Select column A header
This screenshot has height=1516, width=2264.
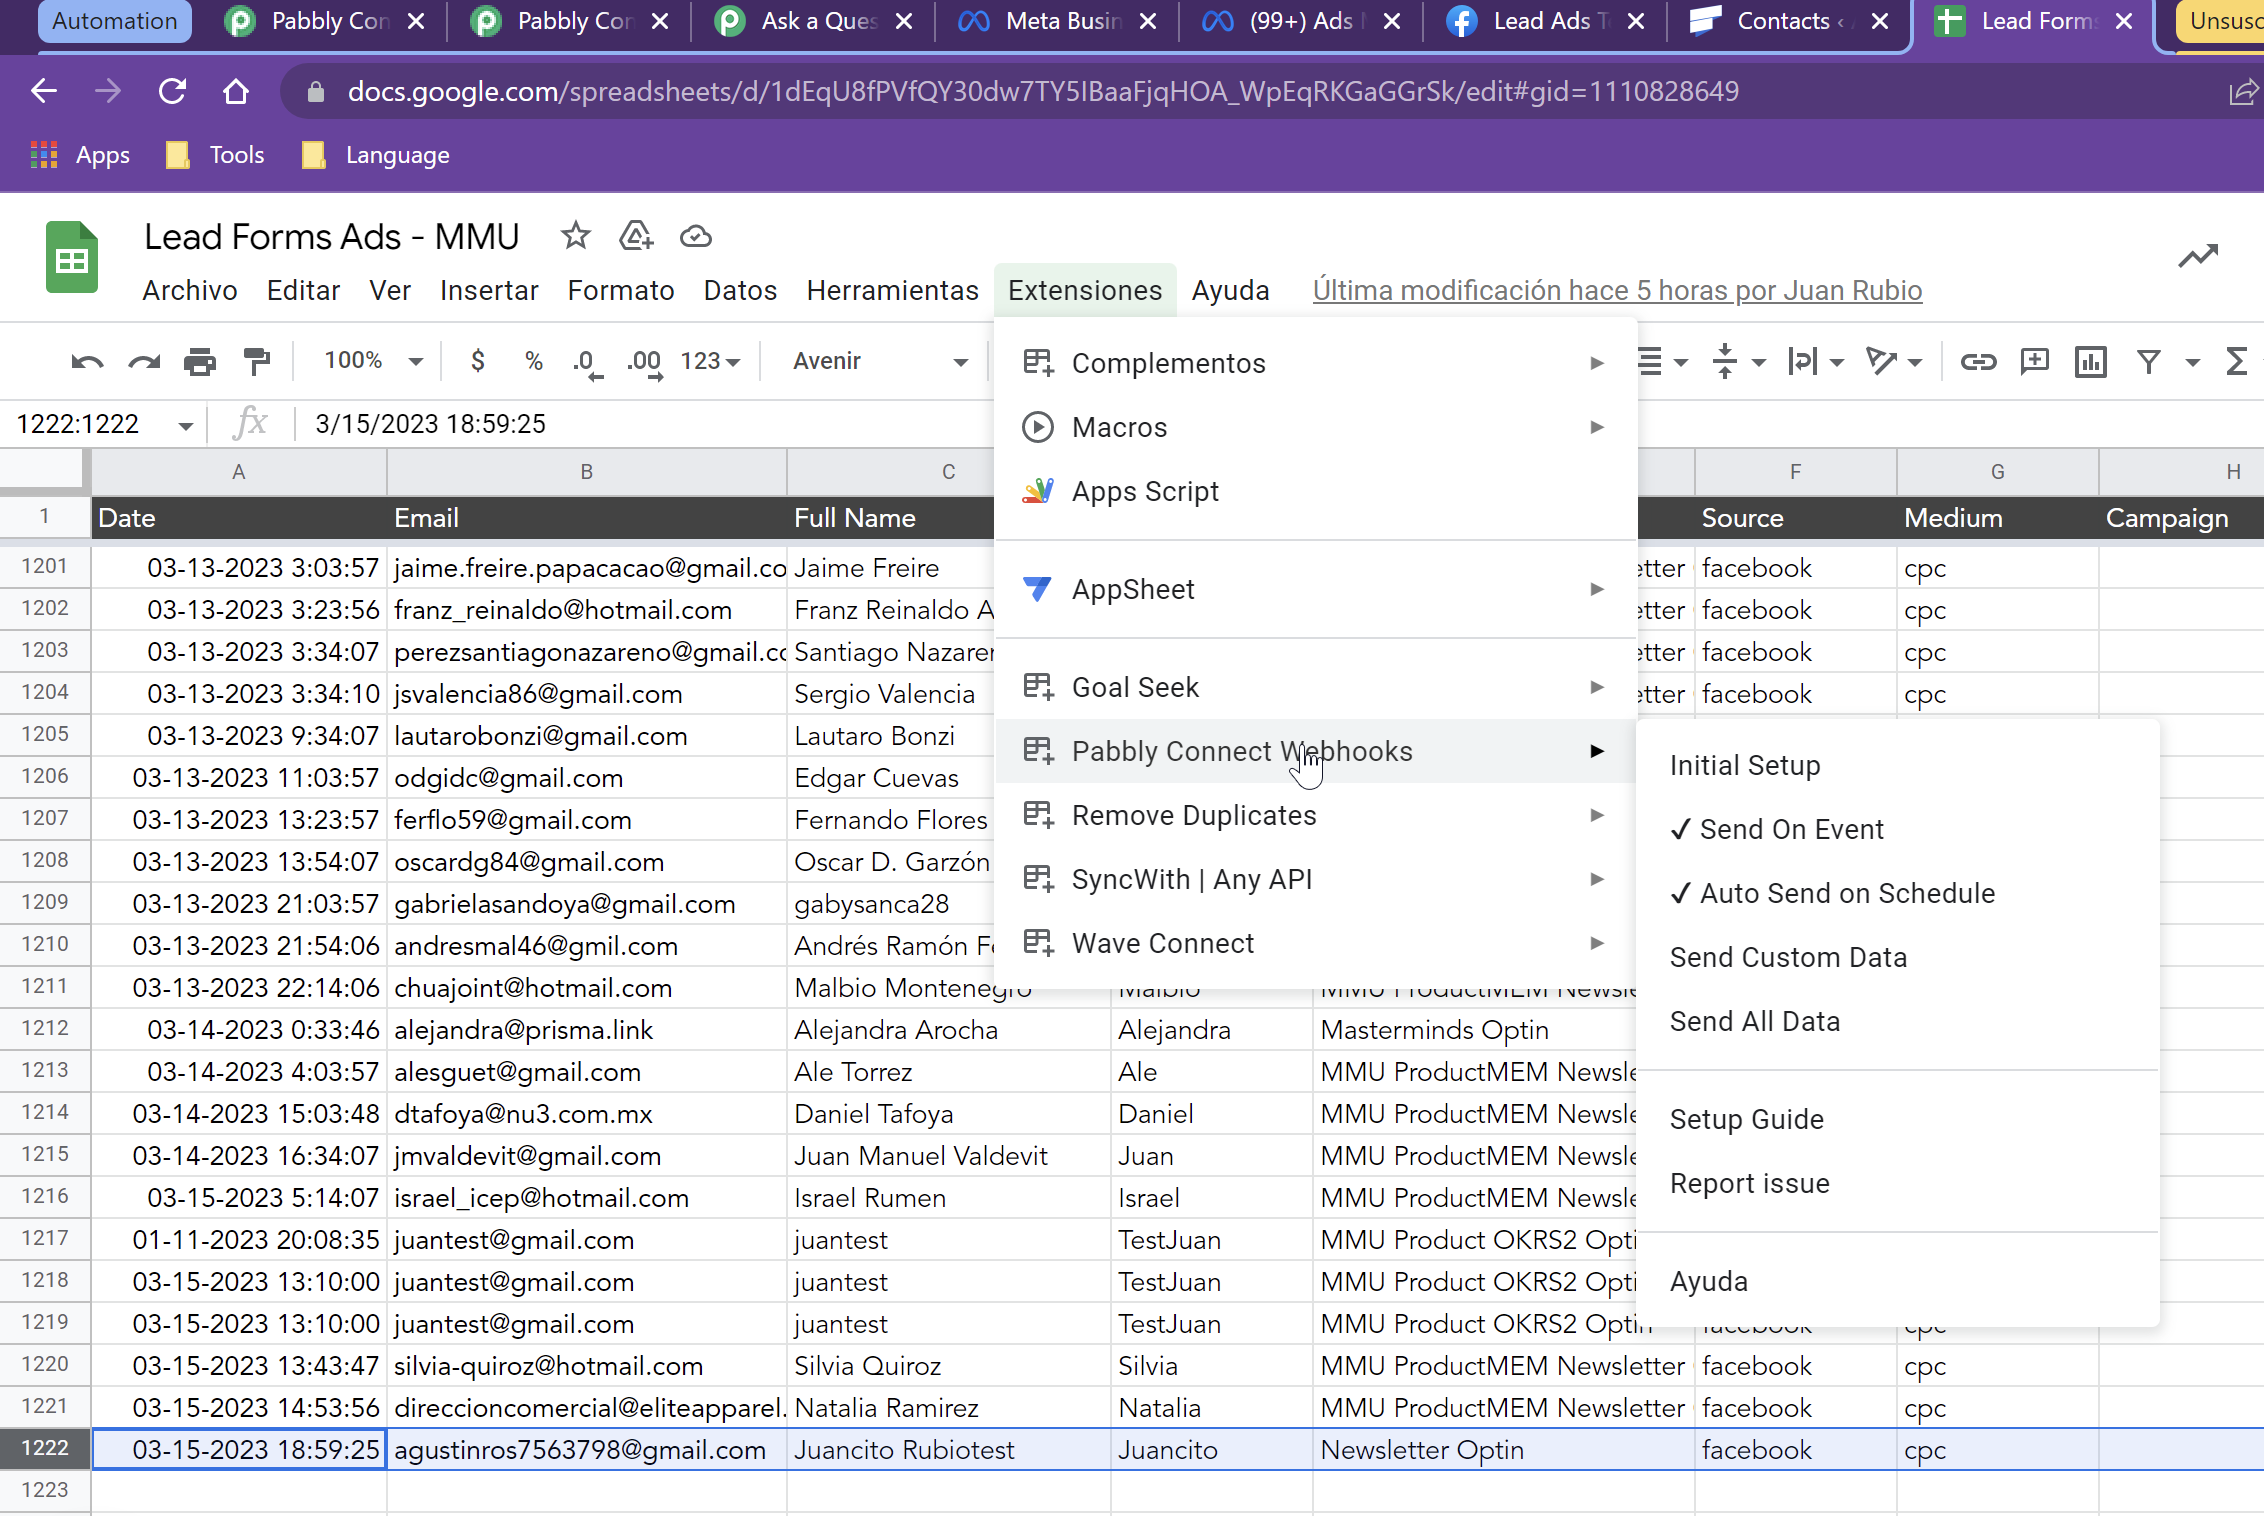click(x=239, y=471)
